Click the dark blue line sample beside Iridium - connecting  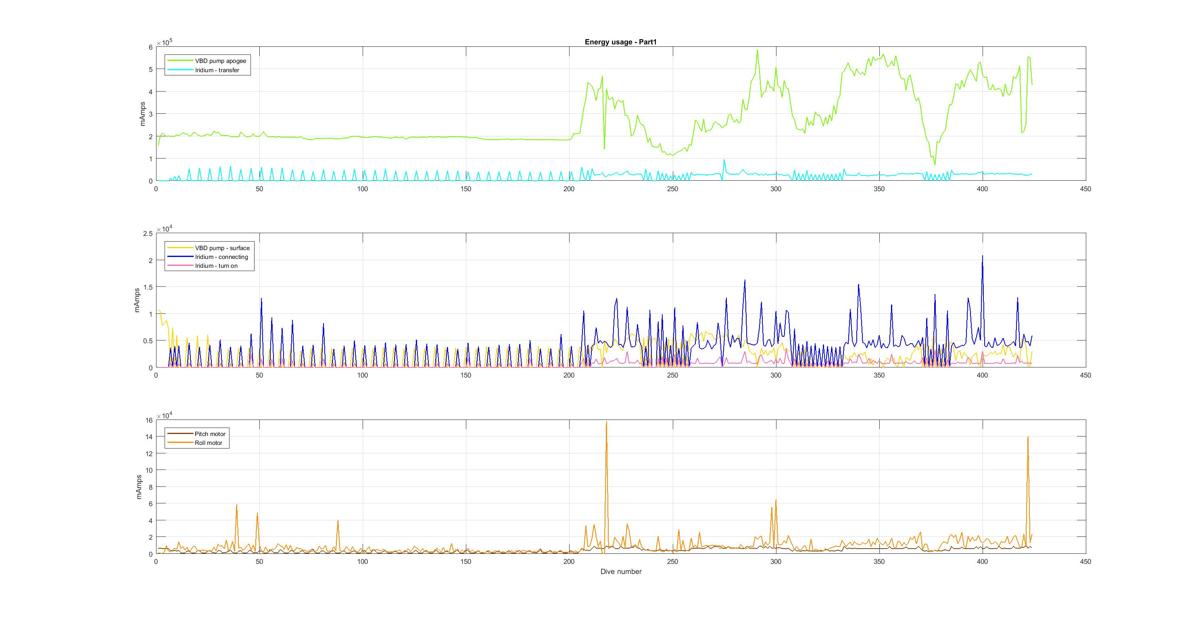(180, 257)
